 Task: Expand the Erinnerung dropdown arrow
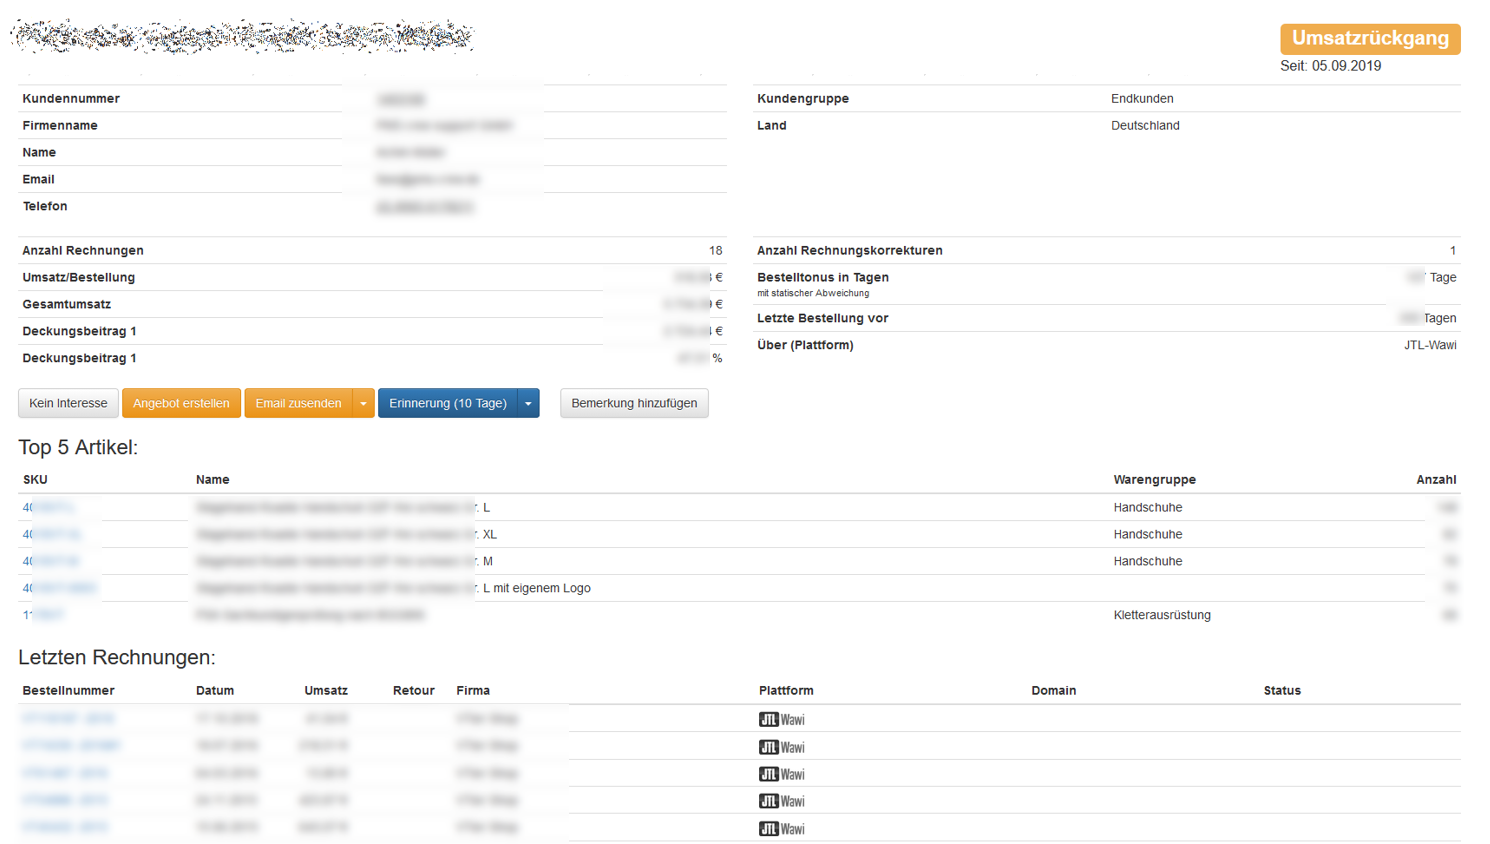point(528,403)
